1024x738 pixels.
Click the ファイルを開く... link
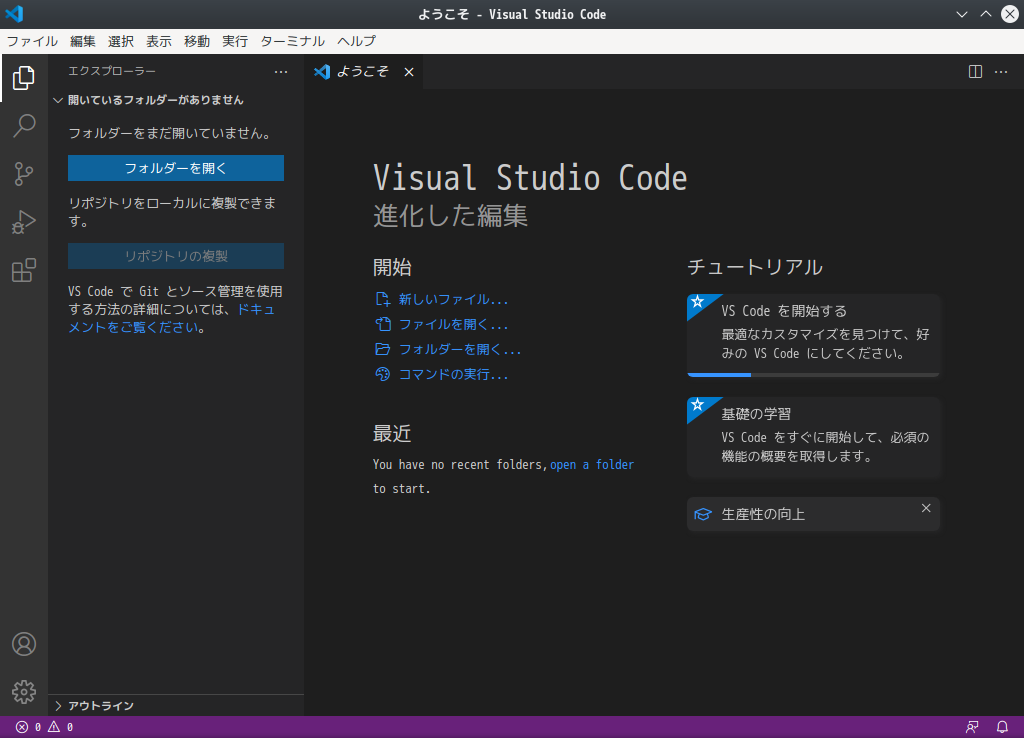tap(453, 324)
